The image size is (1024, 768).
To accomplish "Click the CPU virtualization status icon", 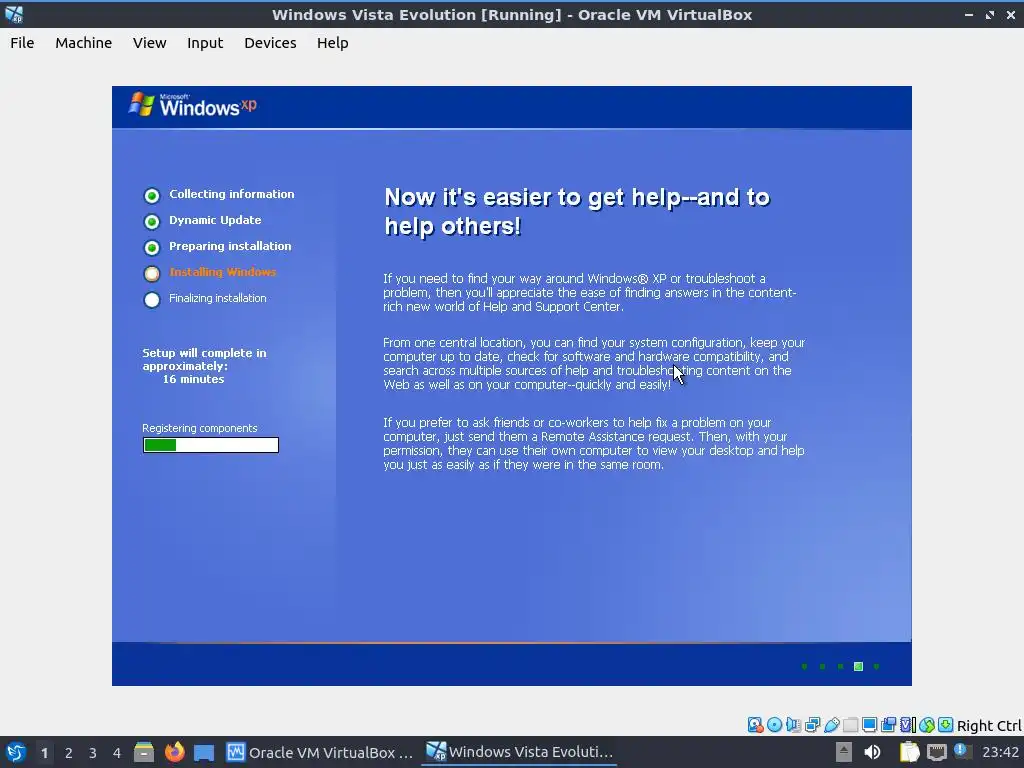I will pos(908,725).
